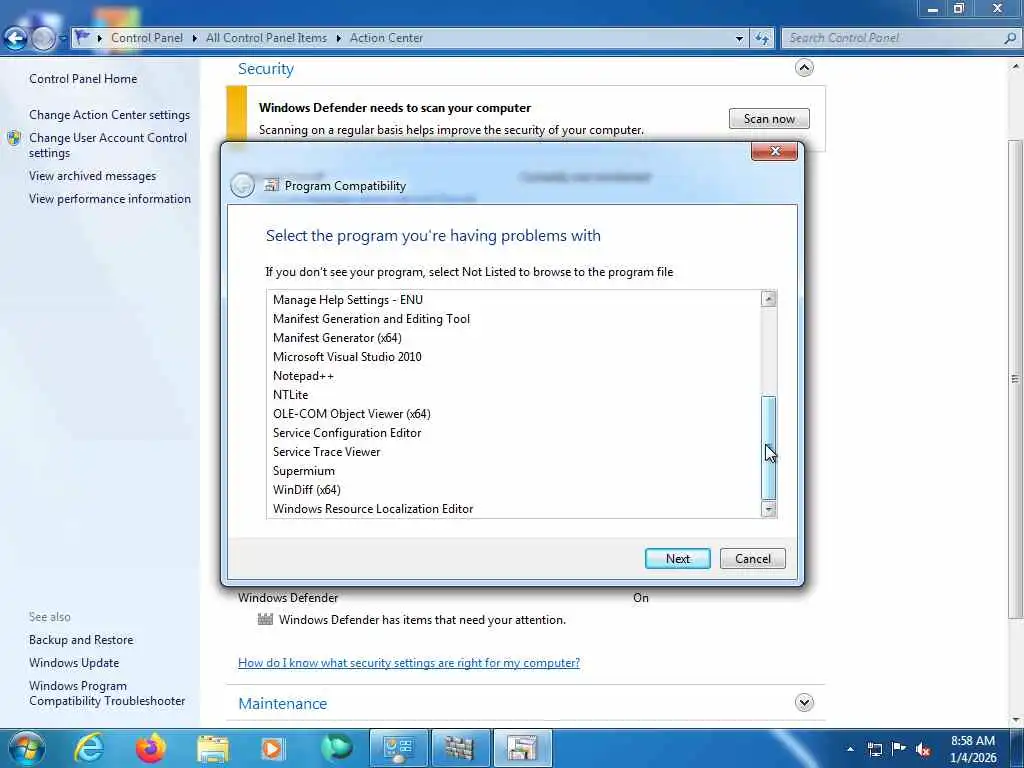Switch to Program Compatibility taskbar window
The image size is (1024, 768).
[x=522, y=748]
